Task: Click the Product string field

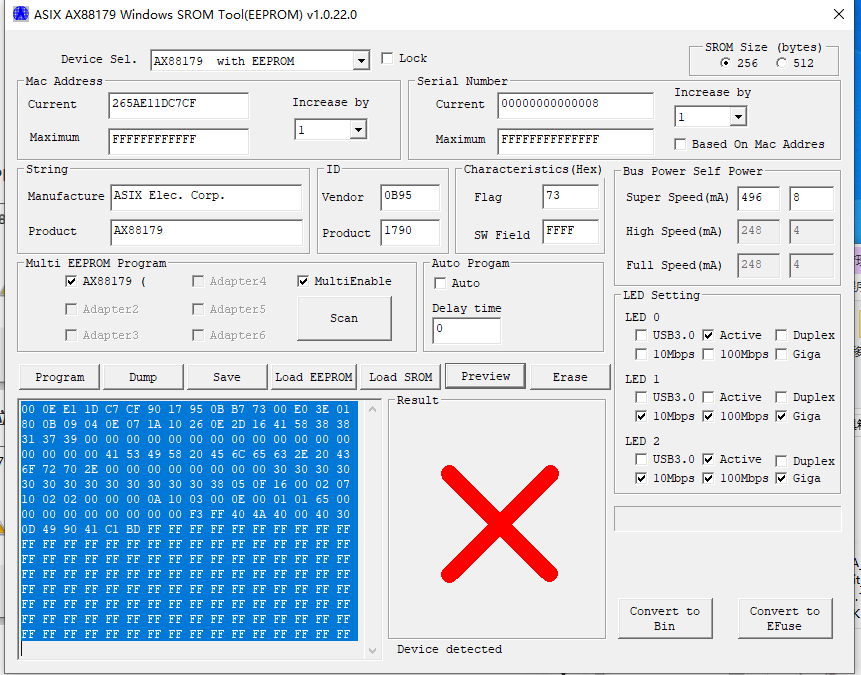Action: 206,232
